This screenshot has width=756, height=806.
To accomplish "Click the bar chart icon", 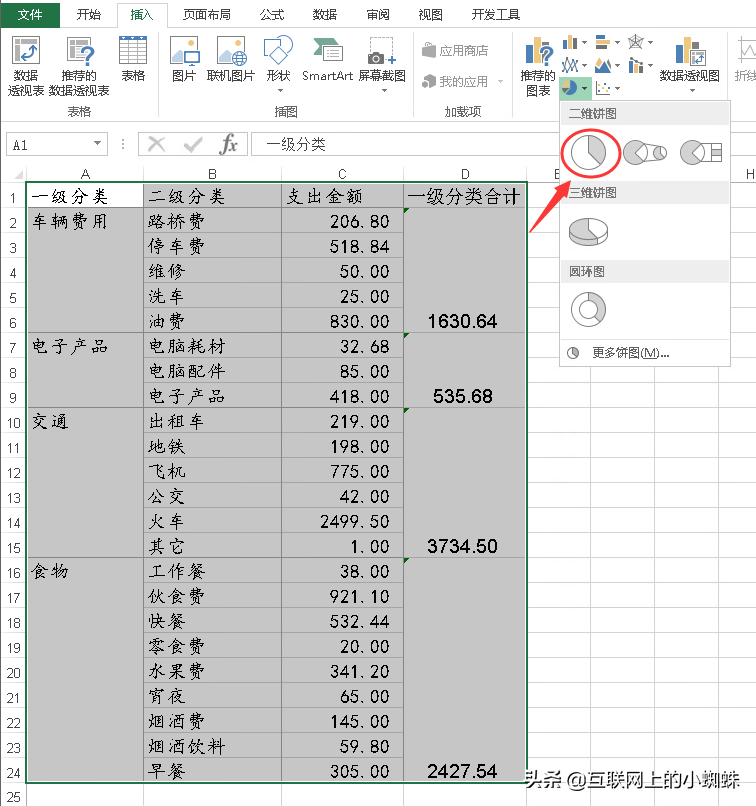I will [602, 42].
